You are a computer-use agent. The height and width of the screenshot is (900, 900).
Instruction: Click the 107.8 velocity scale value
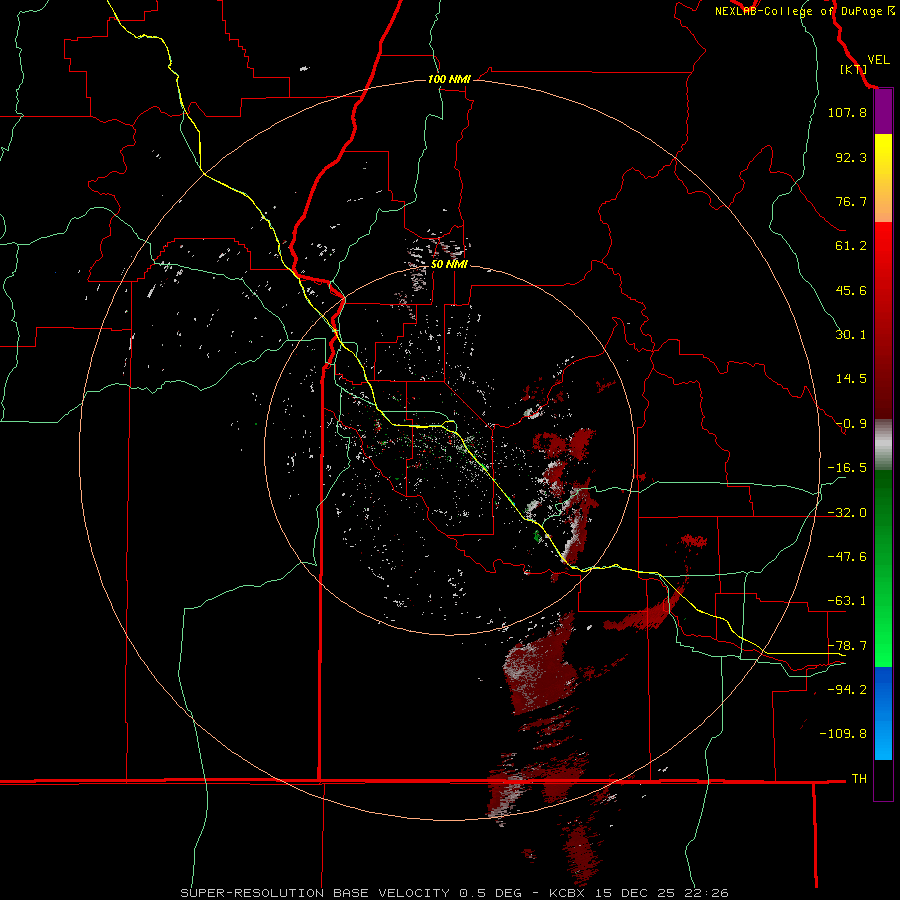pyautogui.click(x=847, y=112)
